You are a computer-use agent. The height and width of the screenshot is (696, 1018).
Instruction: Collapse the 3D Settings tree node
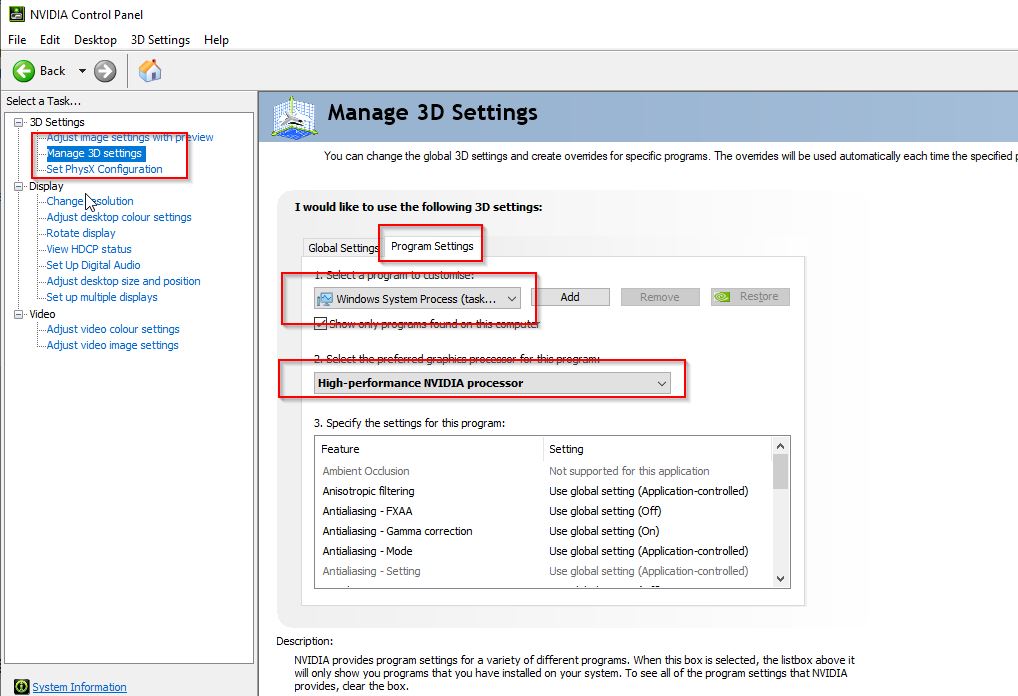(x=19, y=122)
